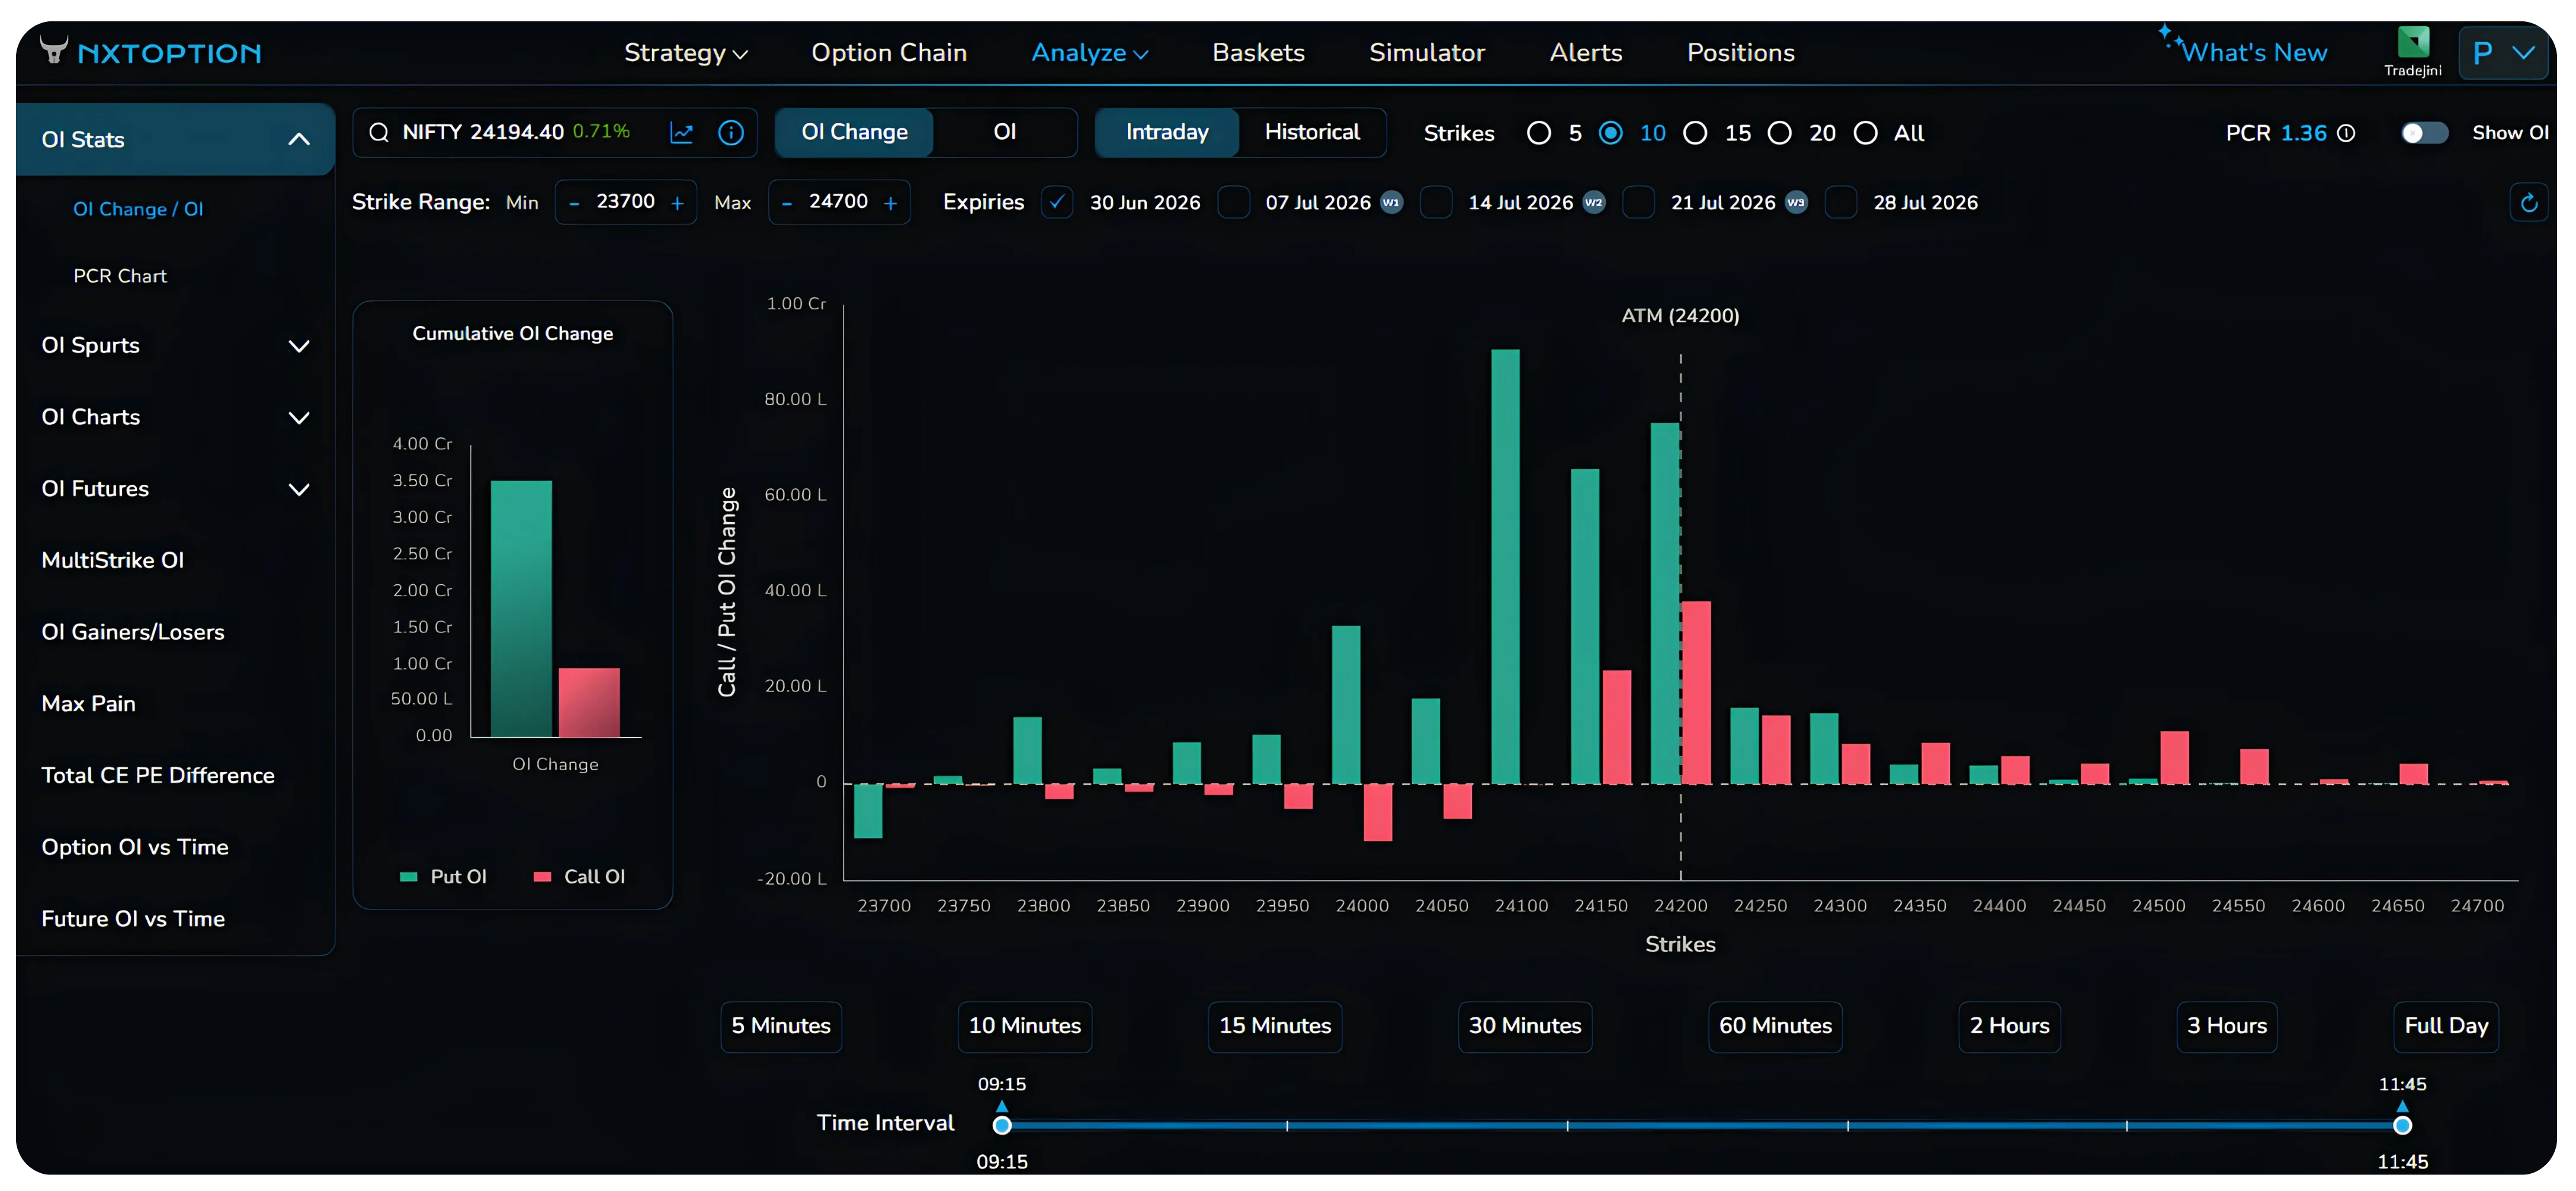This screenshot has width=2576, height=1191.
Task: Click the 11:45 end time slider handle
Action: point(2402,1127)
